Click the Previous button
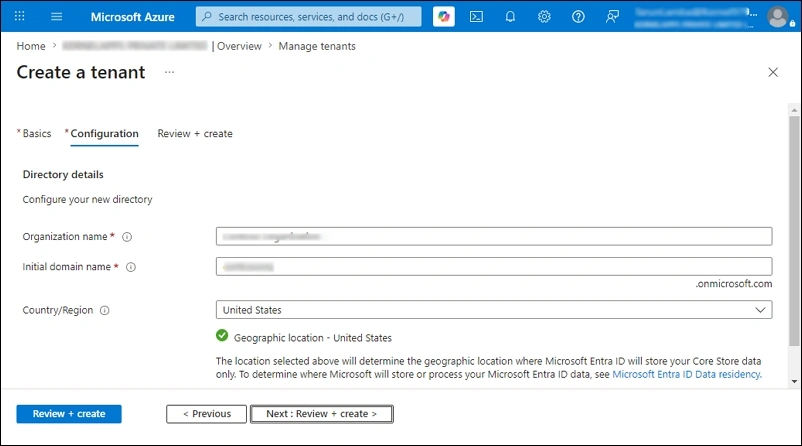 click(206, 414)
